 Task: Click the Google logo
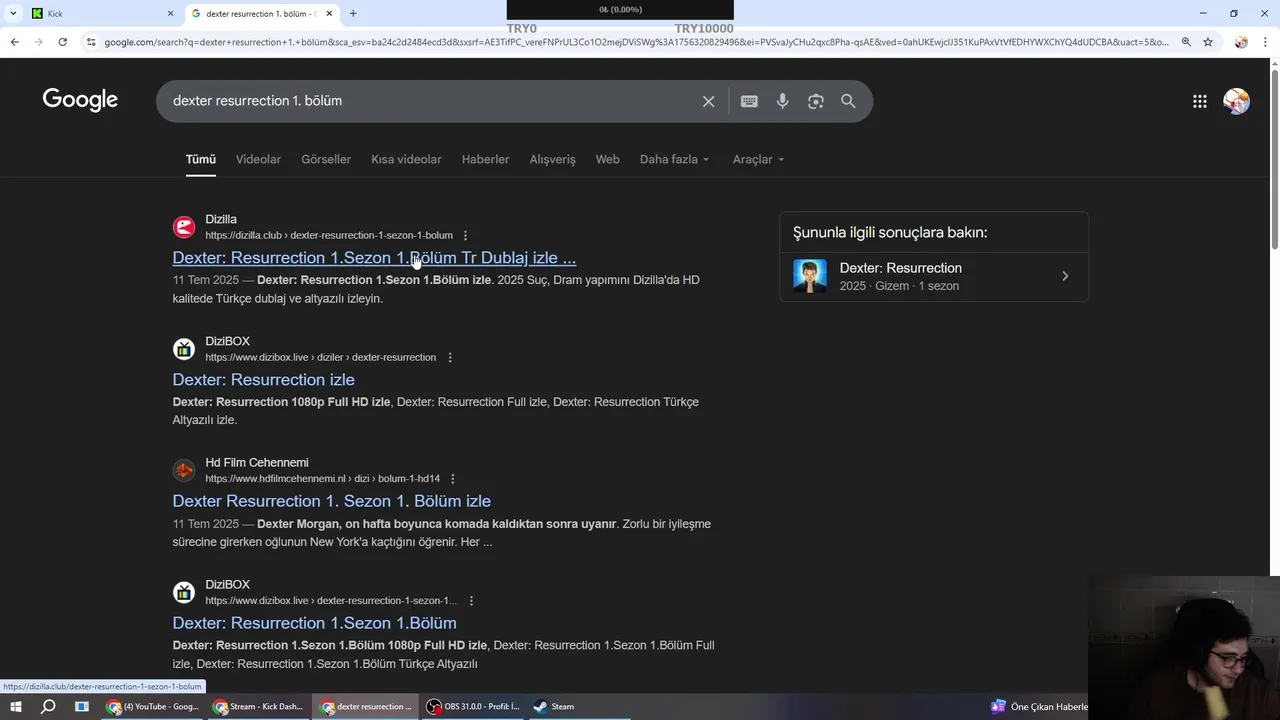click(x=80, y=100)
